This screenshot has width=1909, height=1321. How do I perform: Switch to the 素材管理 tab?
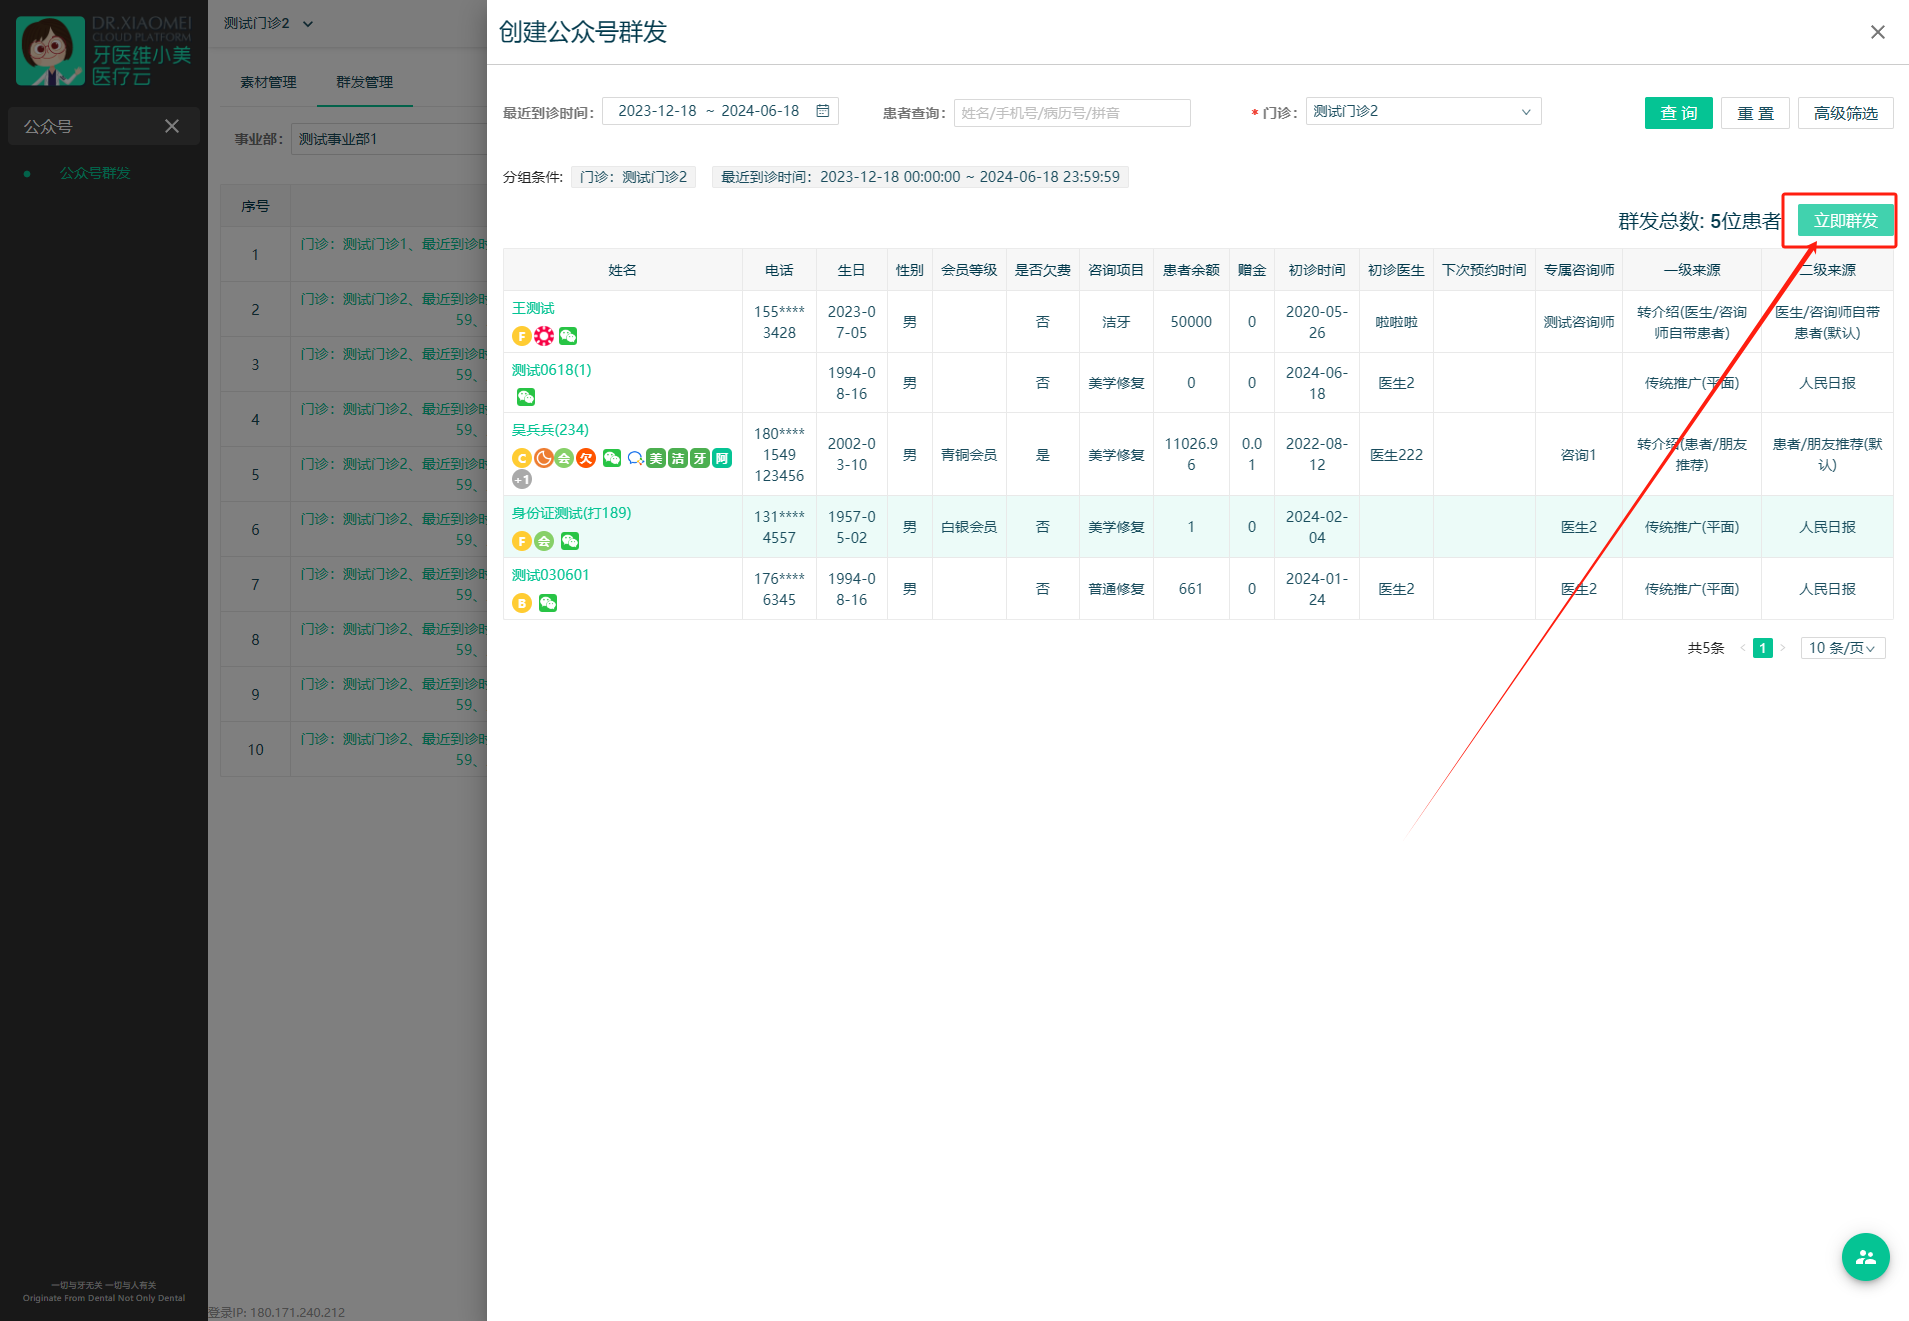pos(268,82)
